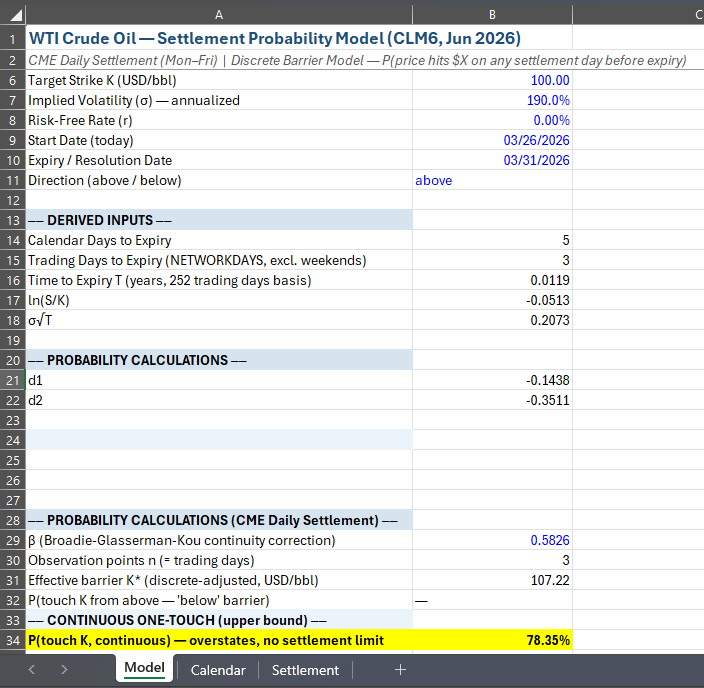This screenshot has height=688, width=704.
Task: Click 'P(touch K, continuous)' yellow label
Action: pos(219,640)
